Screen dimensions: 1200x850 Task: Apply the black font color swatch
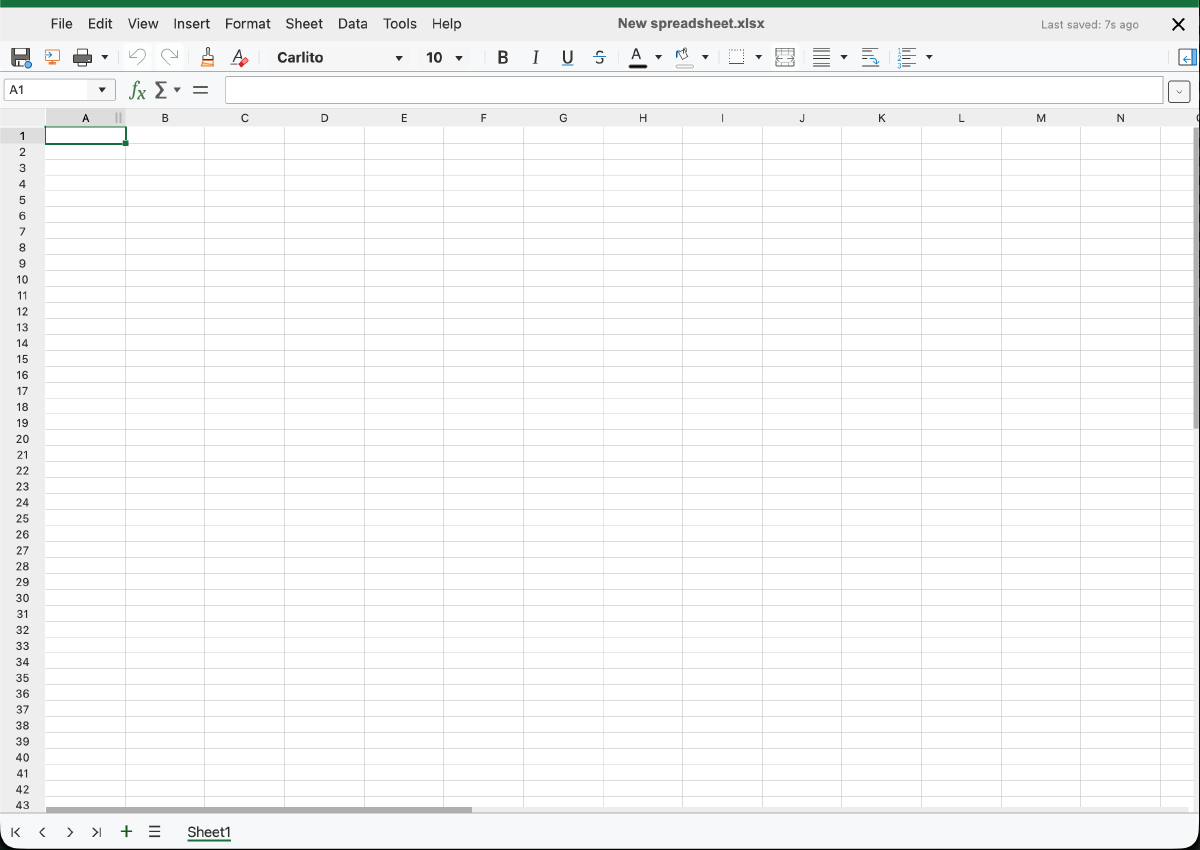pyautogui.click(x=637, y=58)
